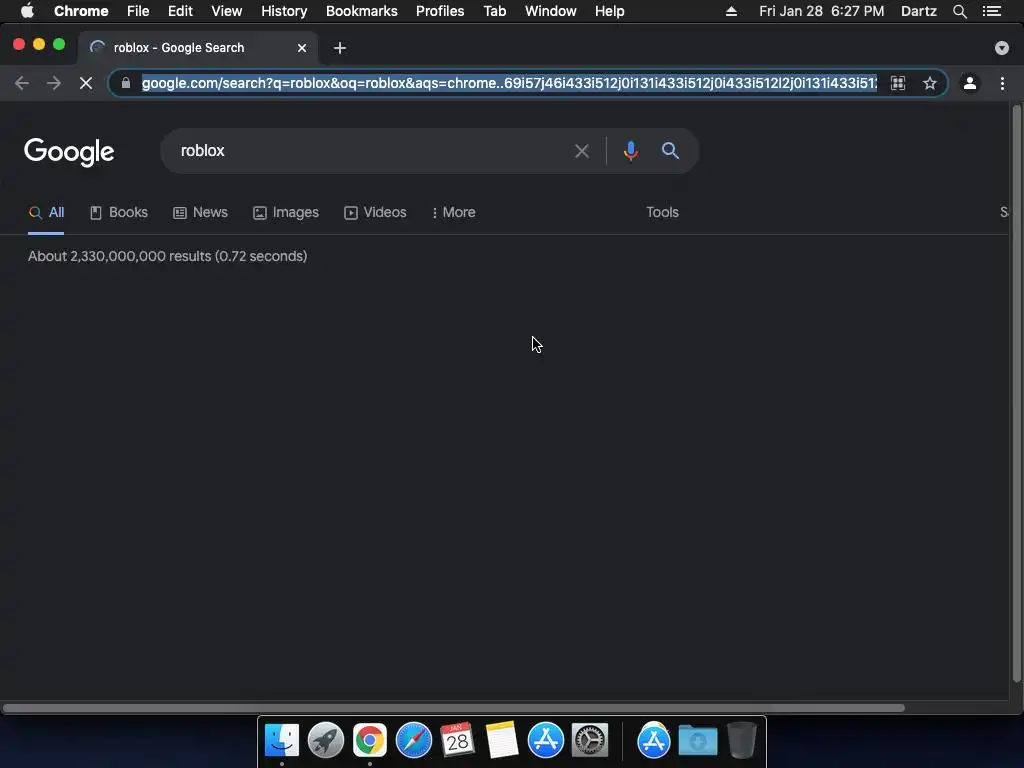Open the Apple menu

27,11
